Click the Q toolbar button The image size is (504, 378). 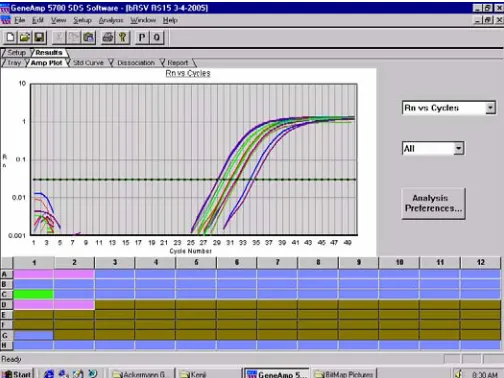click(157, 37)
